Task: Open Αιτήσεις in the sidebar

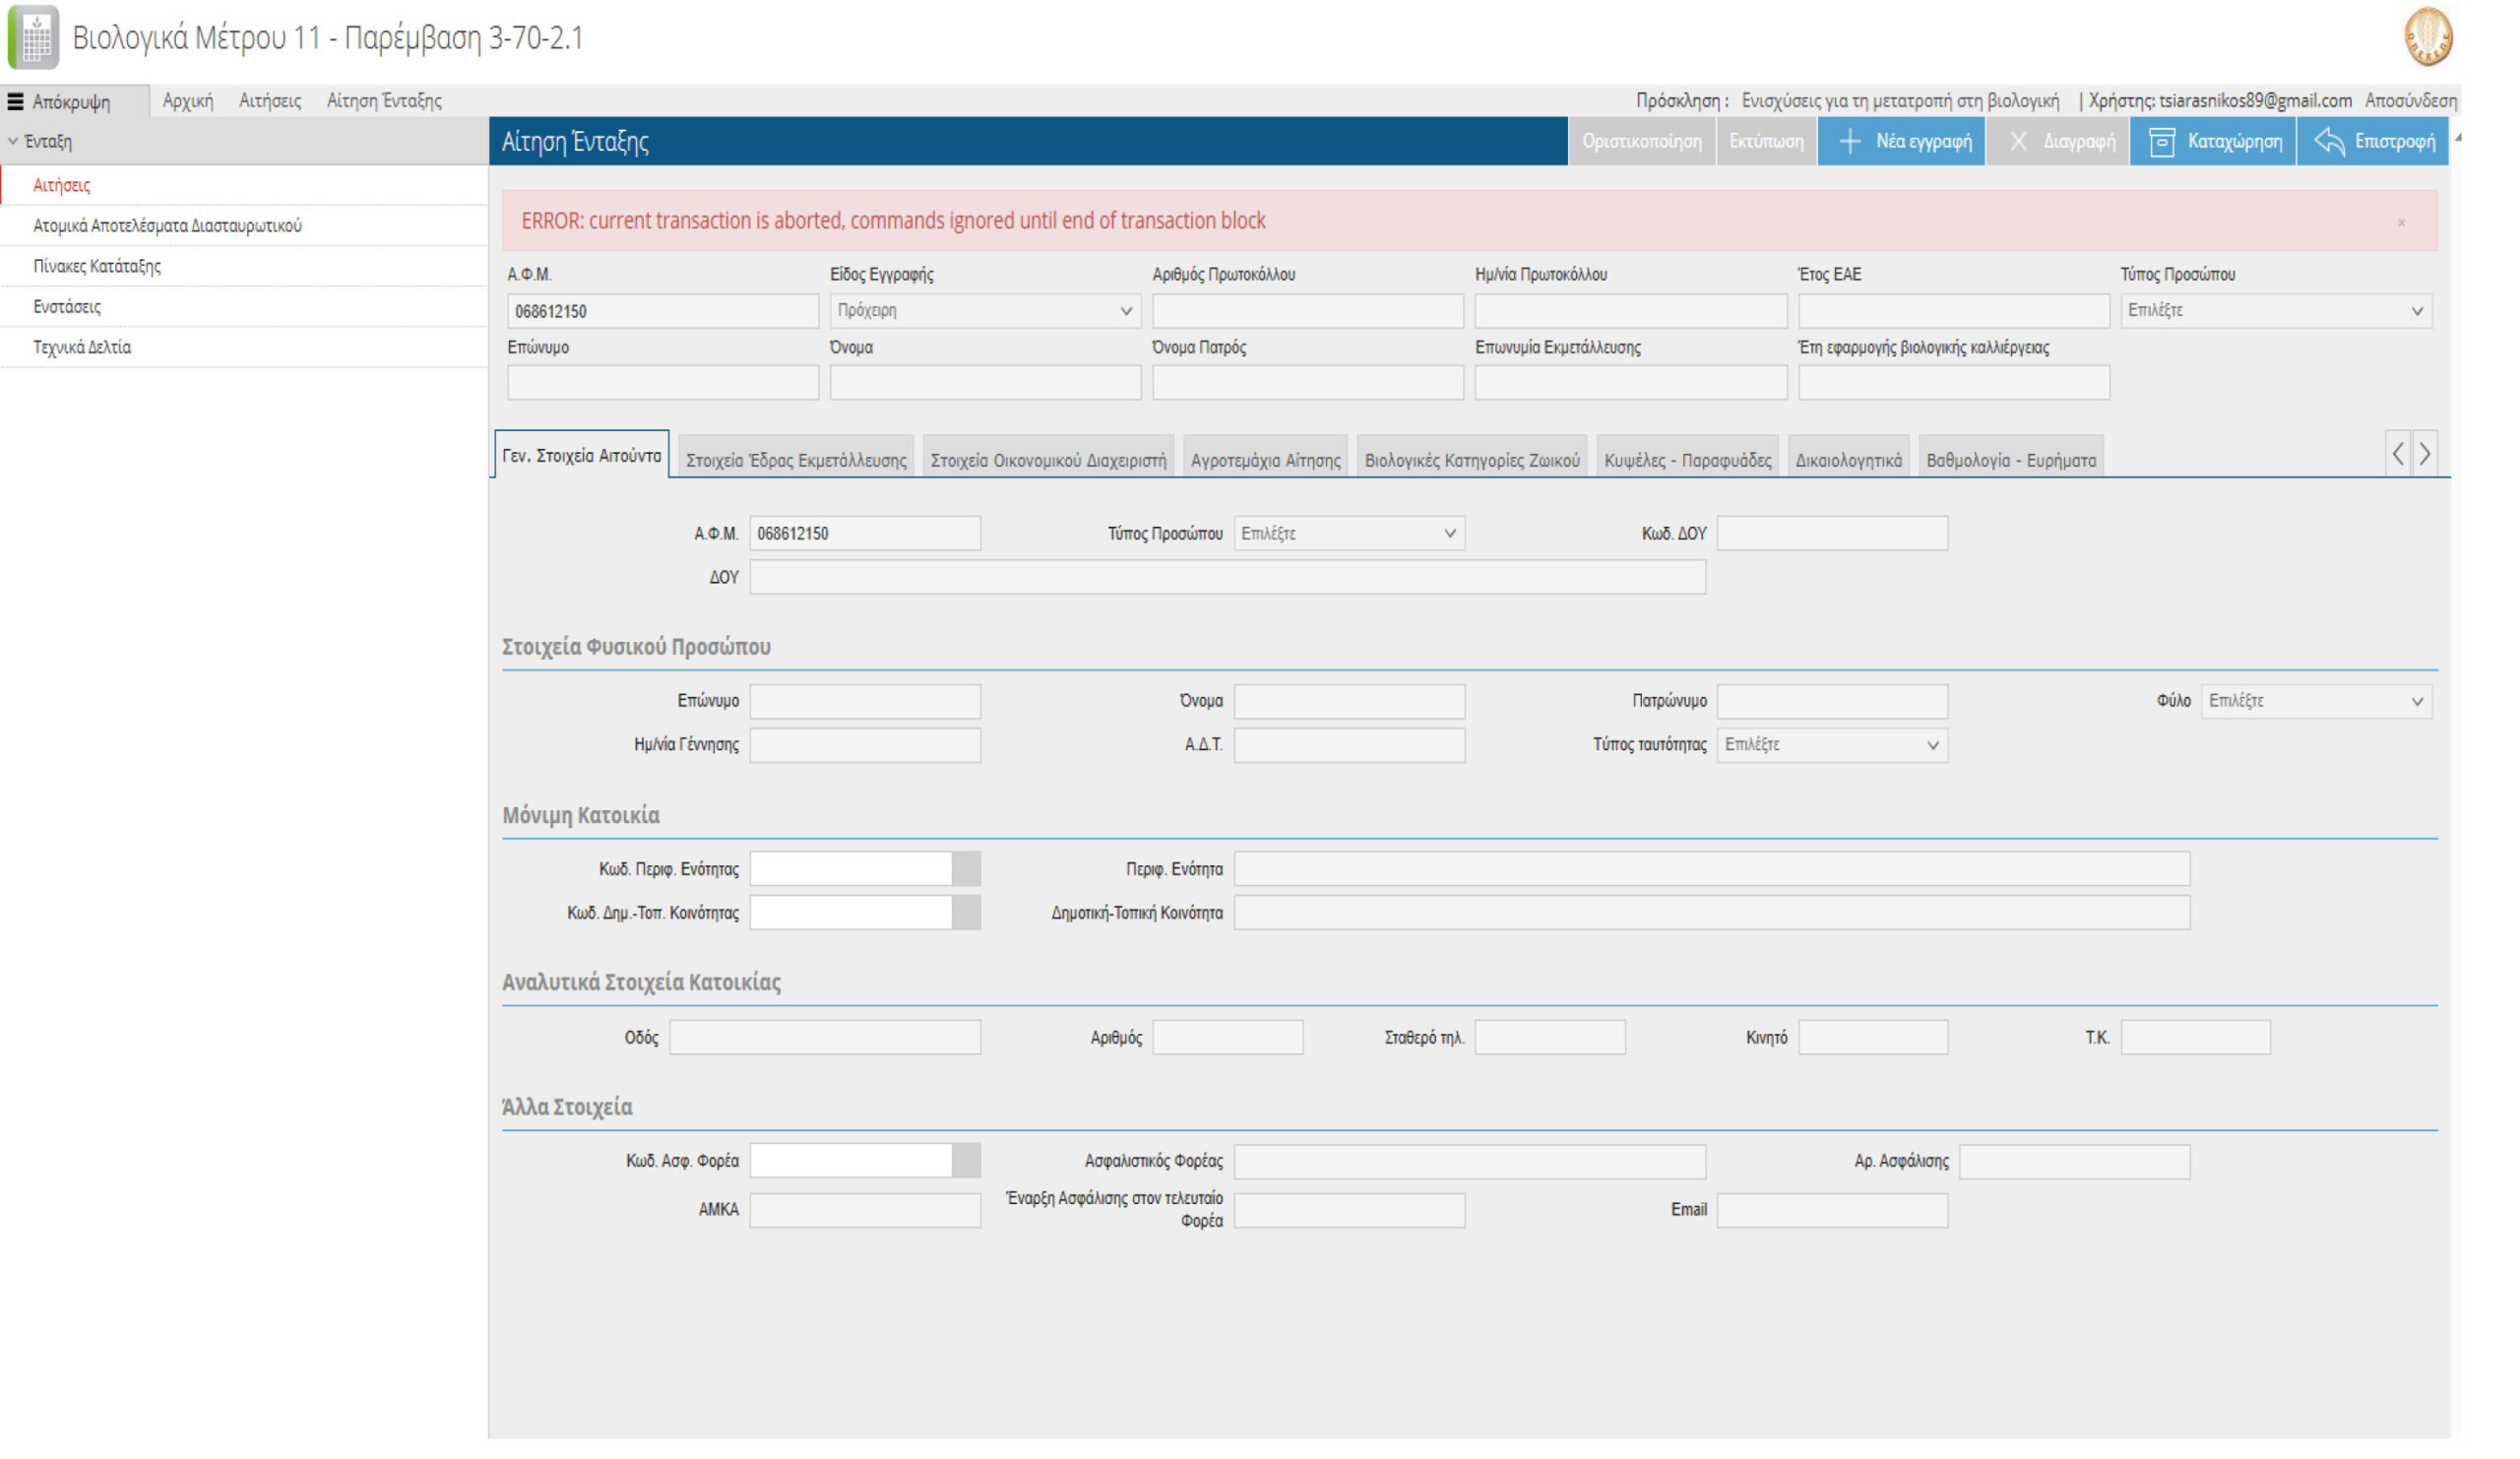Action: pos(245,185)
